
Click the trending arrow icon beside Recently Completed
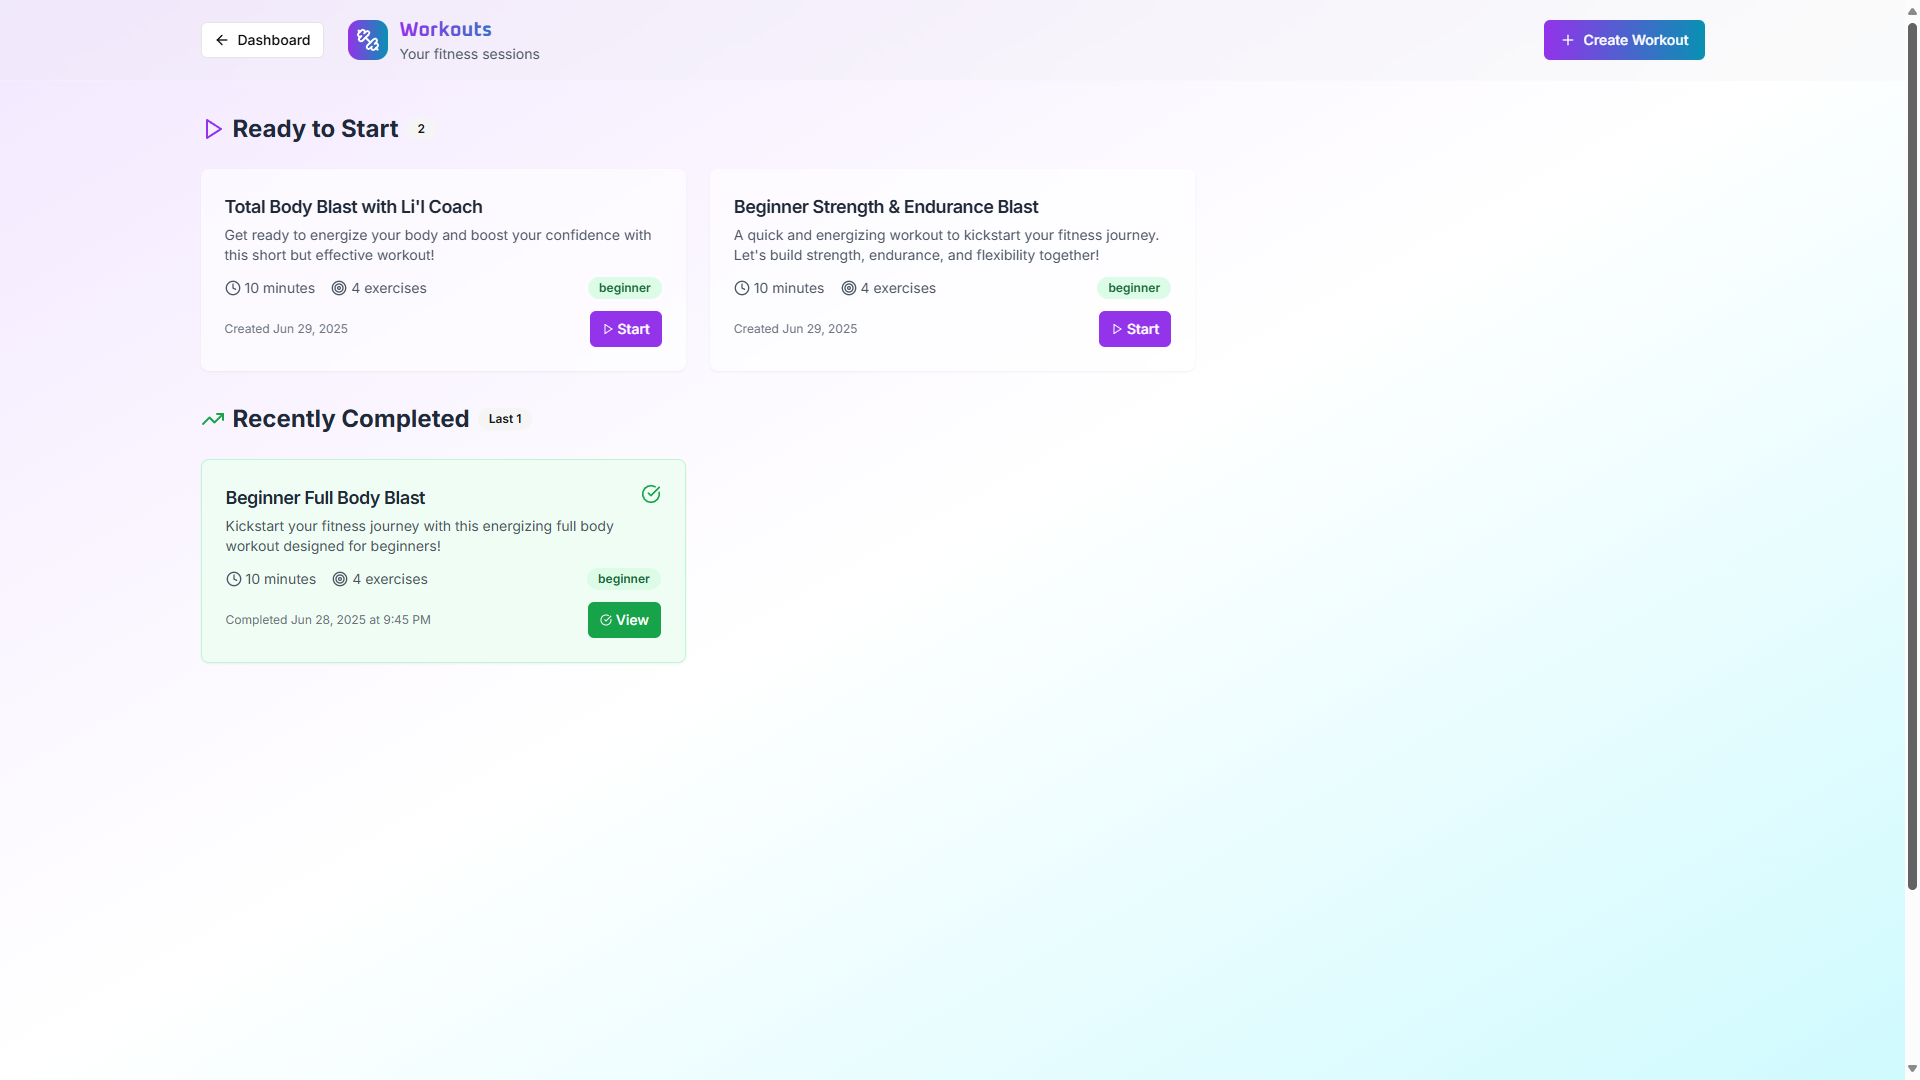click(x=213, y=419)
